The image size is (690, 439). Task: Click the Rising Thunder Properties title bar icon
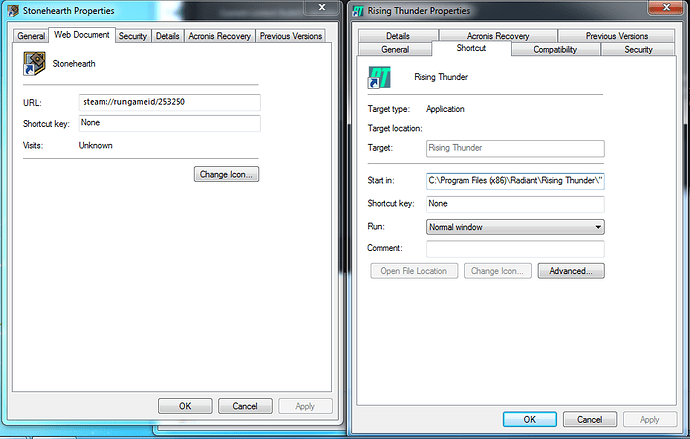coord(358,11)
